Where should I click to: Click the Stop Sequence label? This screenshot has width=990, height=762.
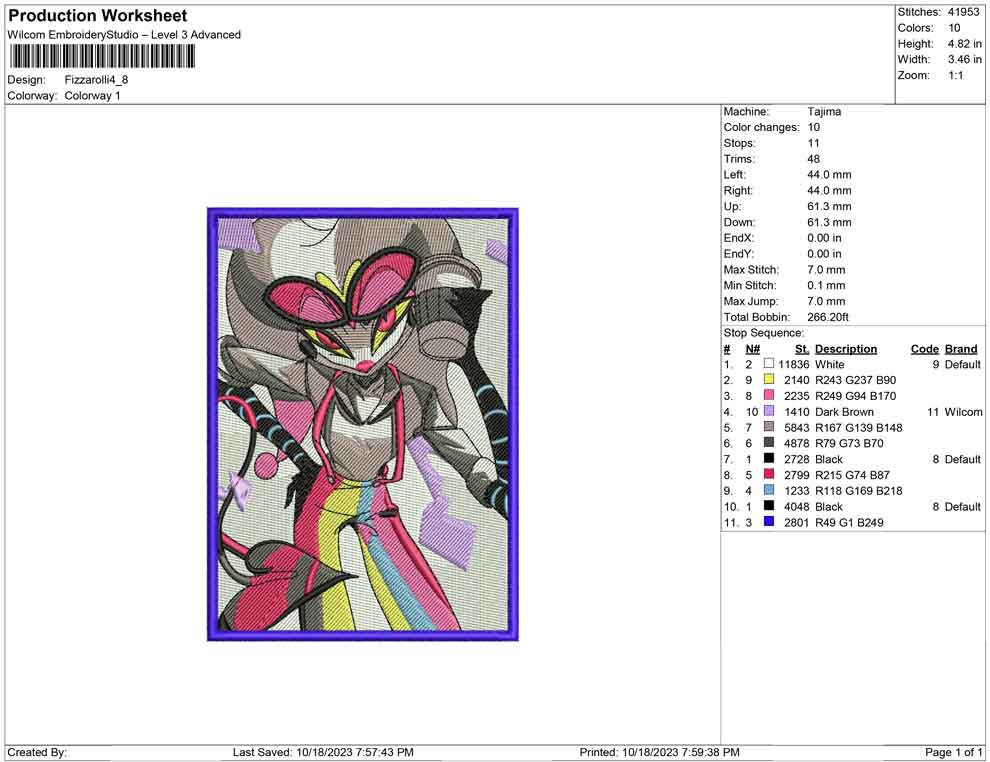pos(763,333)
